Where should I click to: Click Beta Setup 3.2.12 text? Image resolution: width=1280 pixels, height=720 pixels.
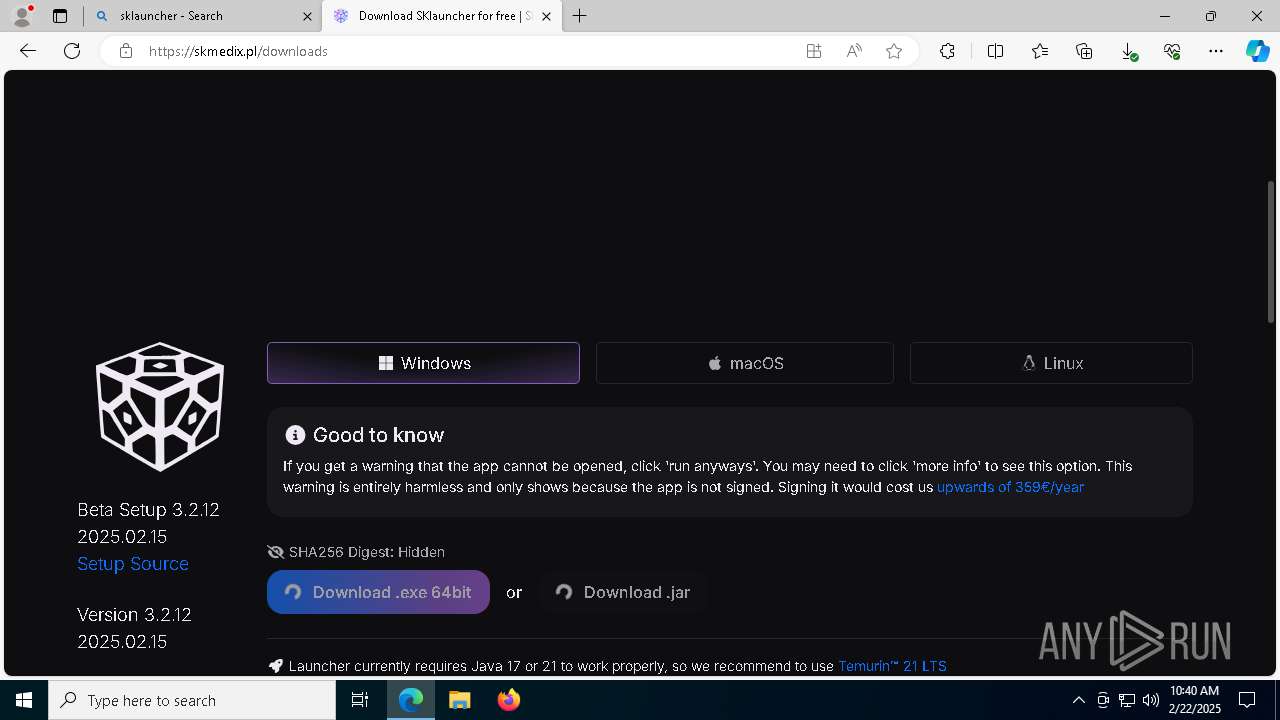point(148,510)
